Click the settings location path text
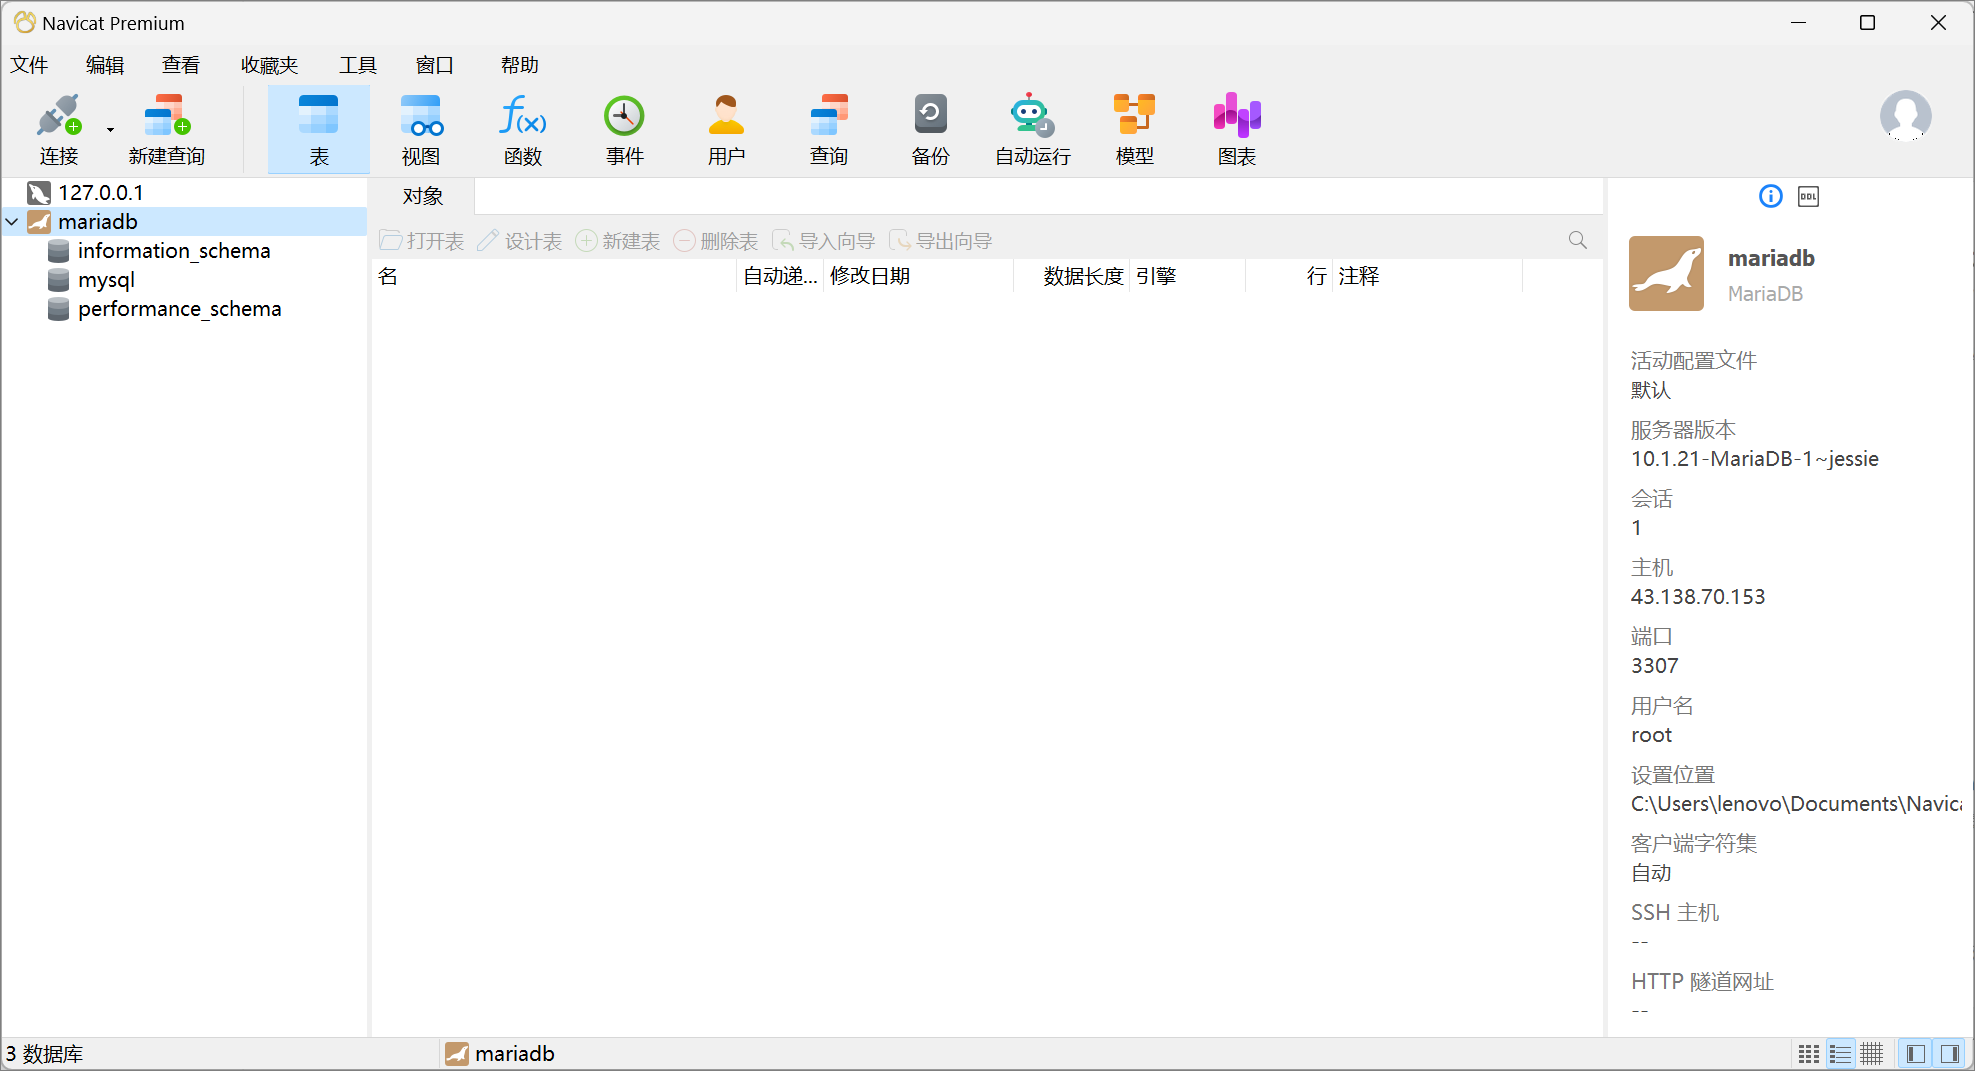Viewport: 1975px width, 1071px height. (1796, 804)
